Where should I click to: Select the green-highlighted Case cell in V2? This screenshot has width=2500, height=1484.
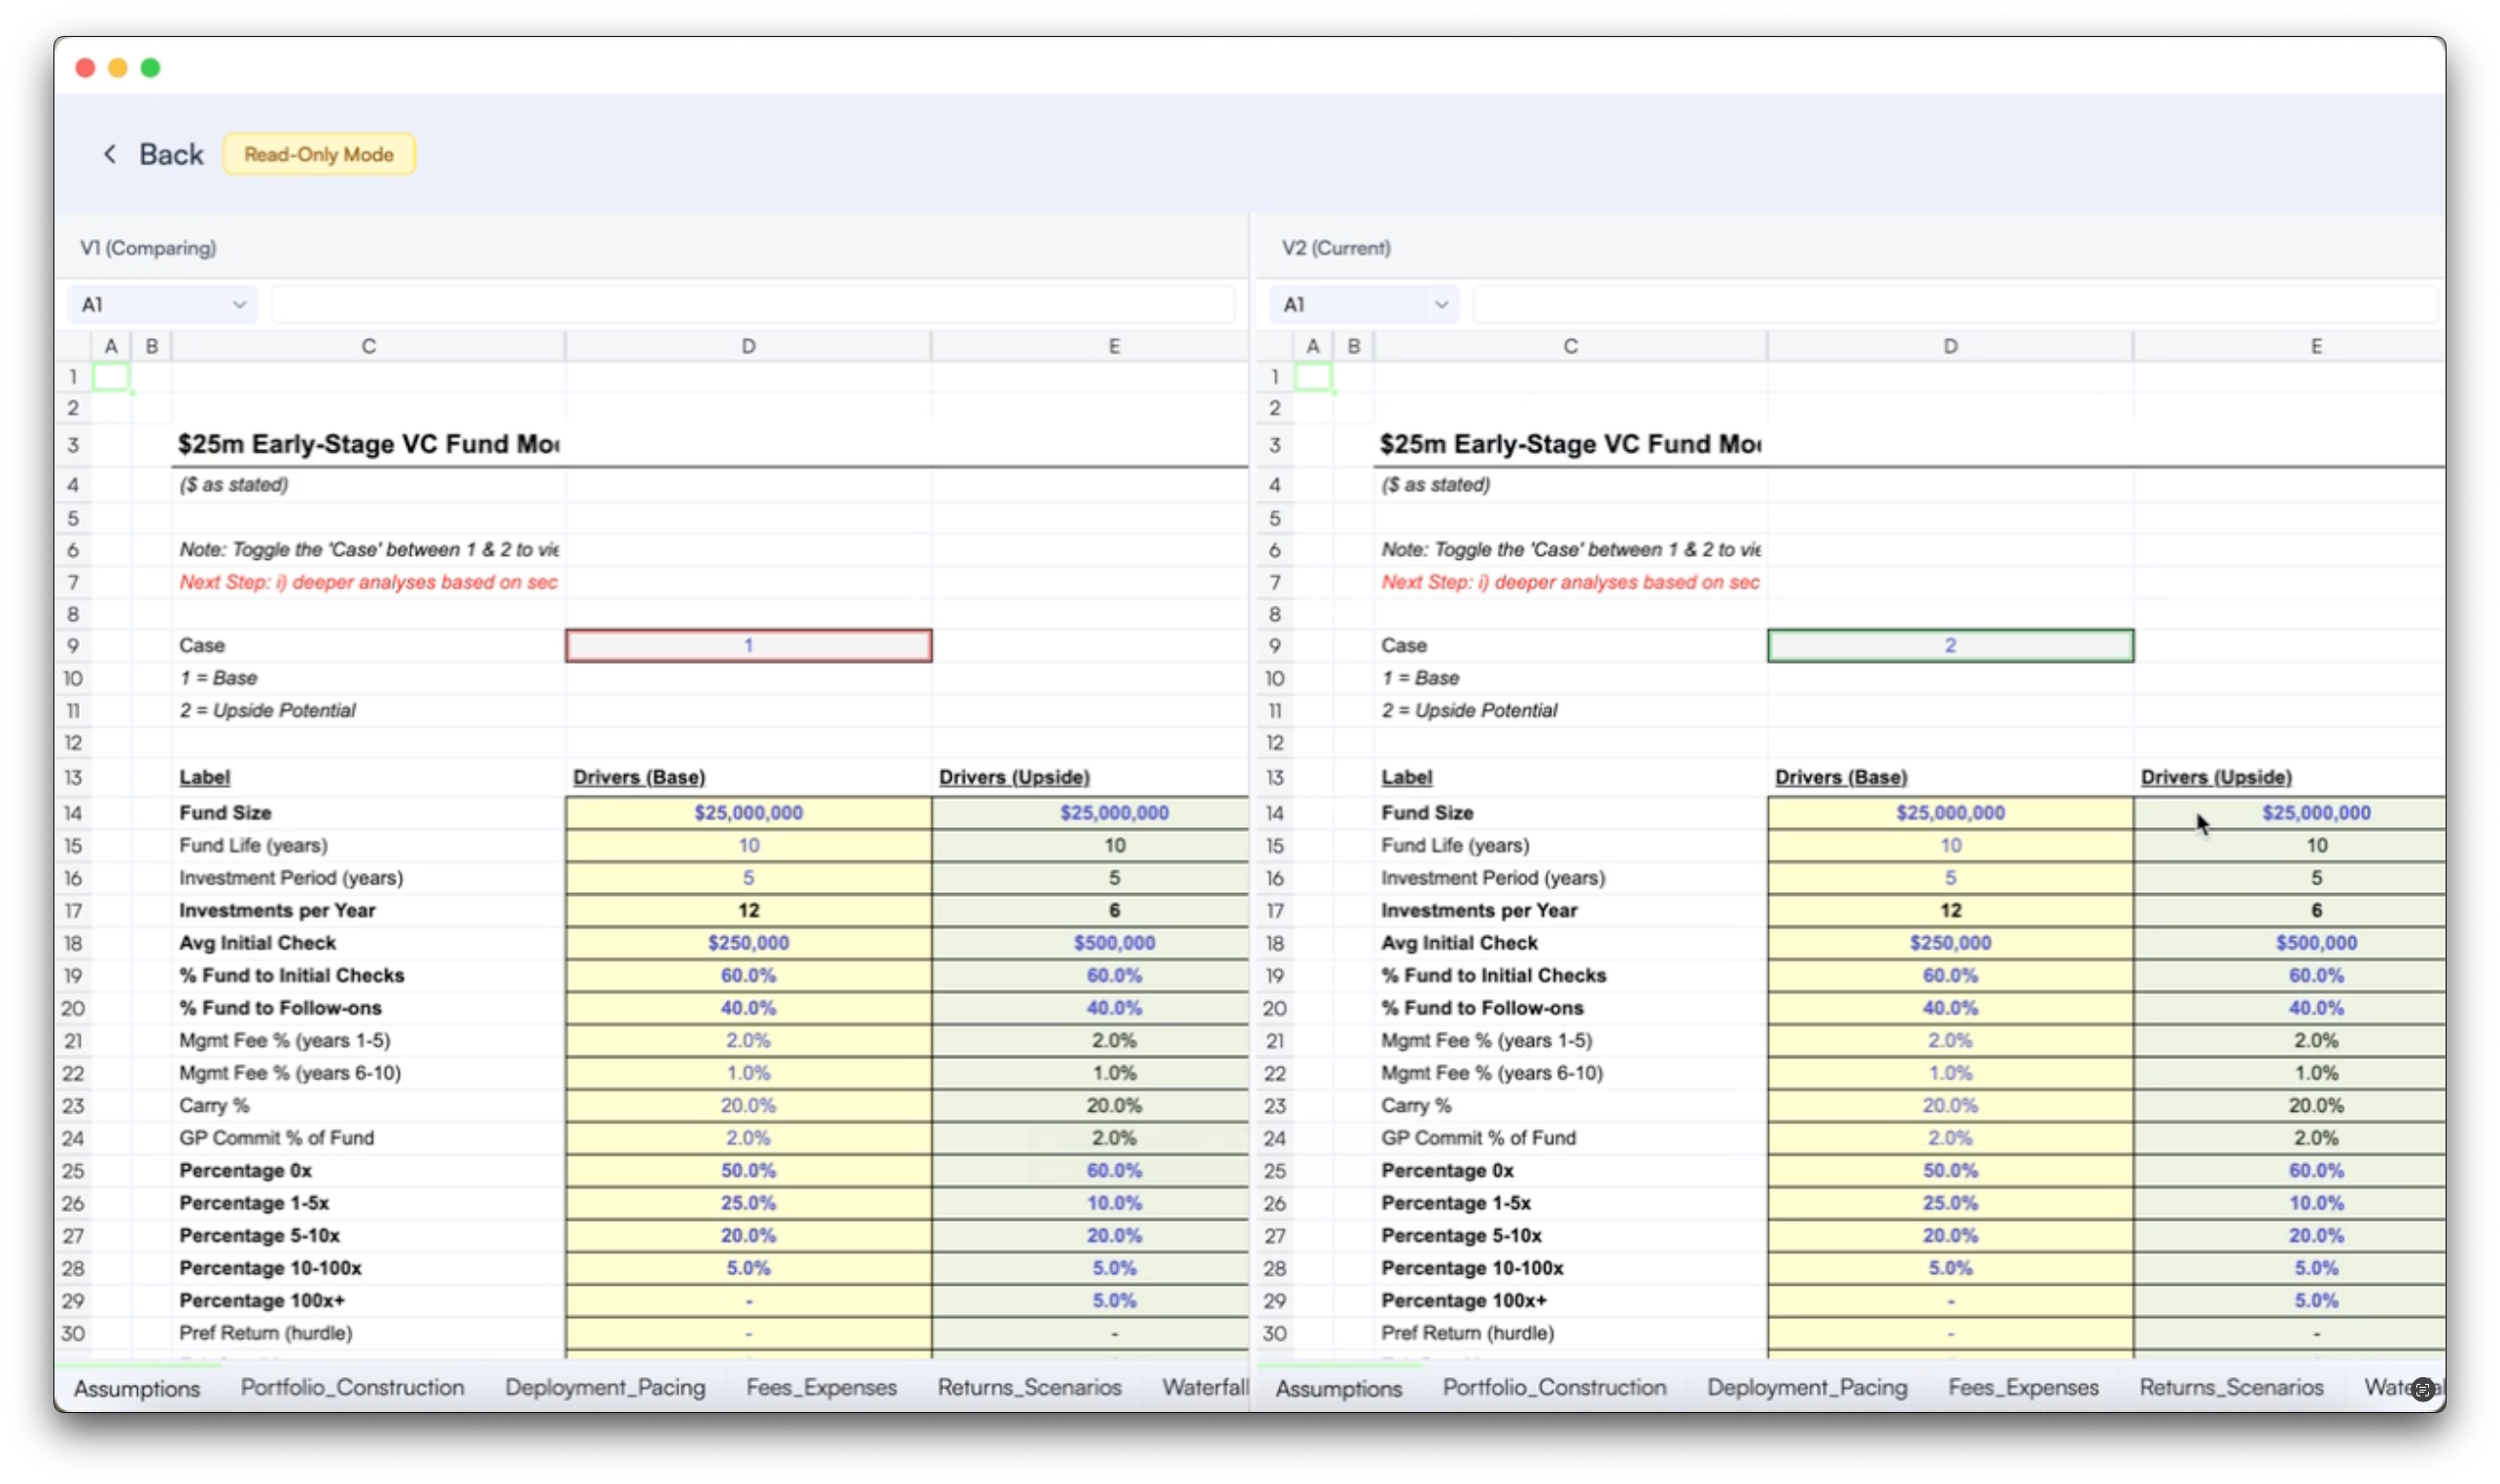[1950, 646]
